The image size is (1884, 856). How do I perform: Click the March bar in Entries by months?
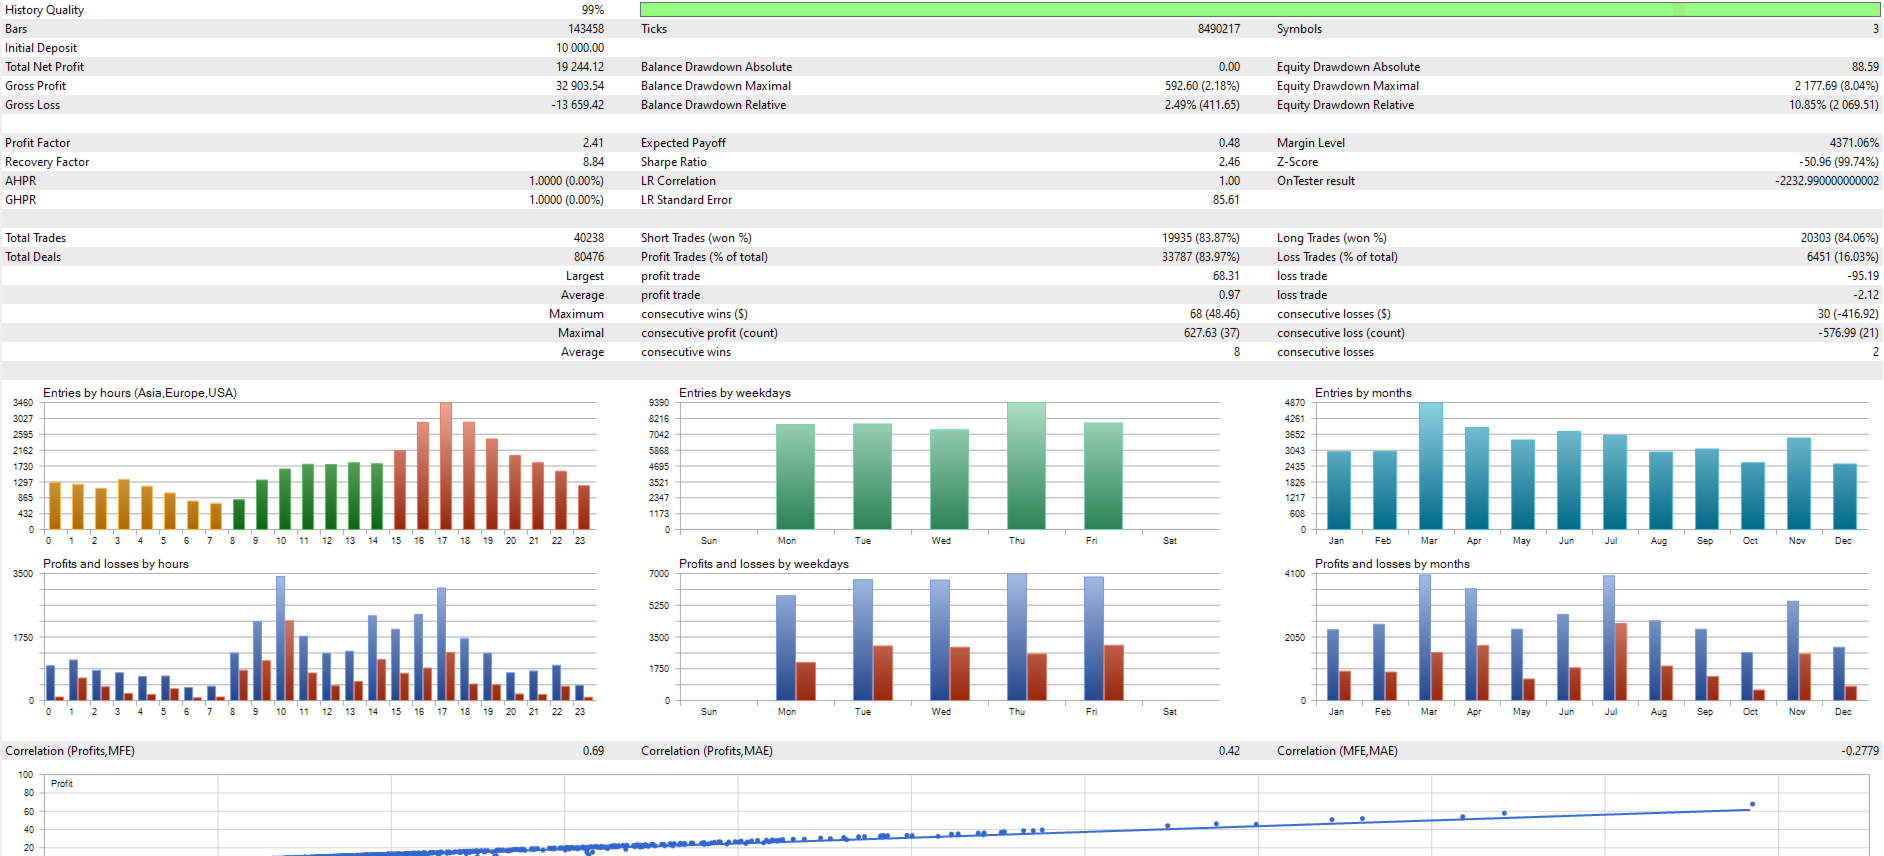(x=1431, y=466)
